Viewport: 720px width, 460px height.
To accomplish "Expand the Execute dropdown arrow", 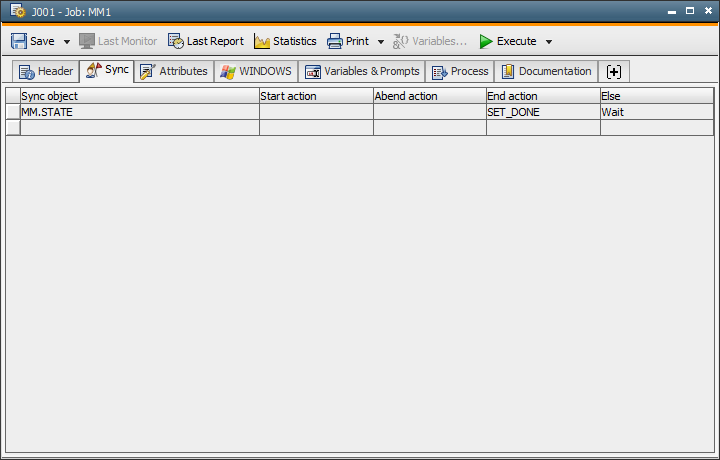I will pyautogui.click(x=549, y=42).
